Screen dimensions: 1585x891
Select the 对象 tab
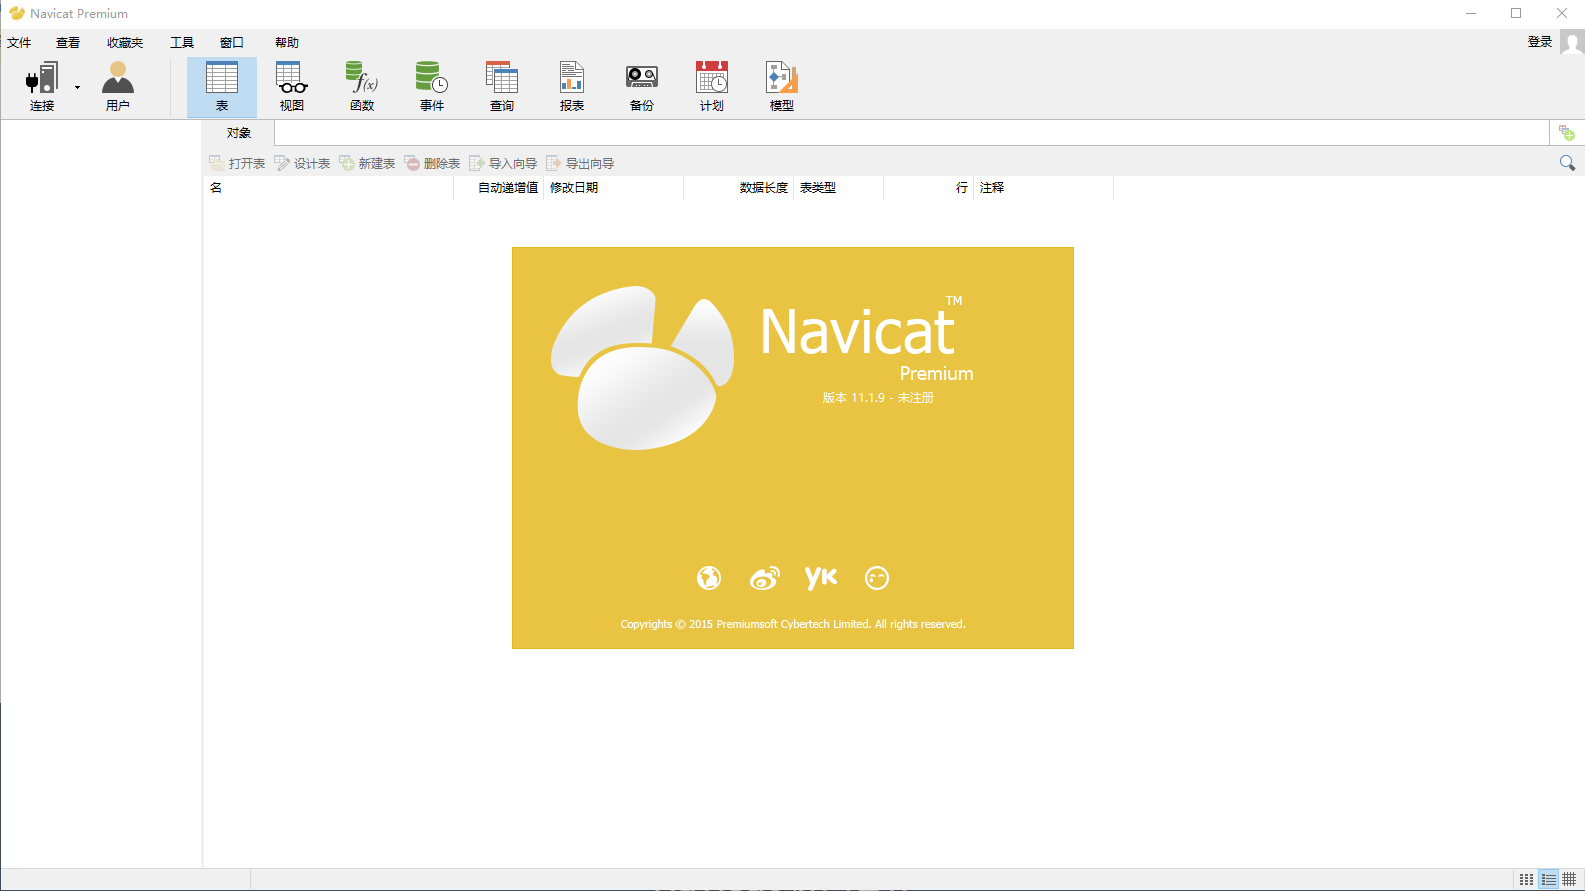click(239, 133)
